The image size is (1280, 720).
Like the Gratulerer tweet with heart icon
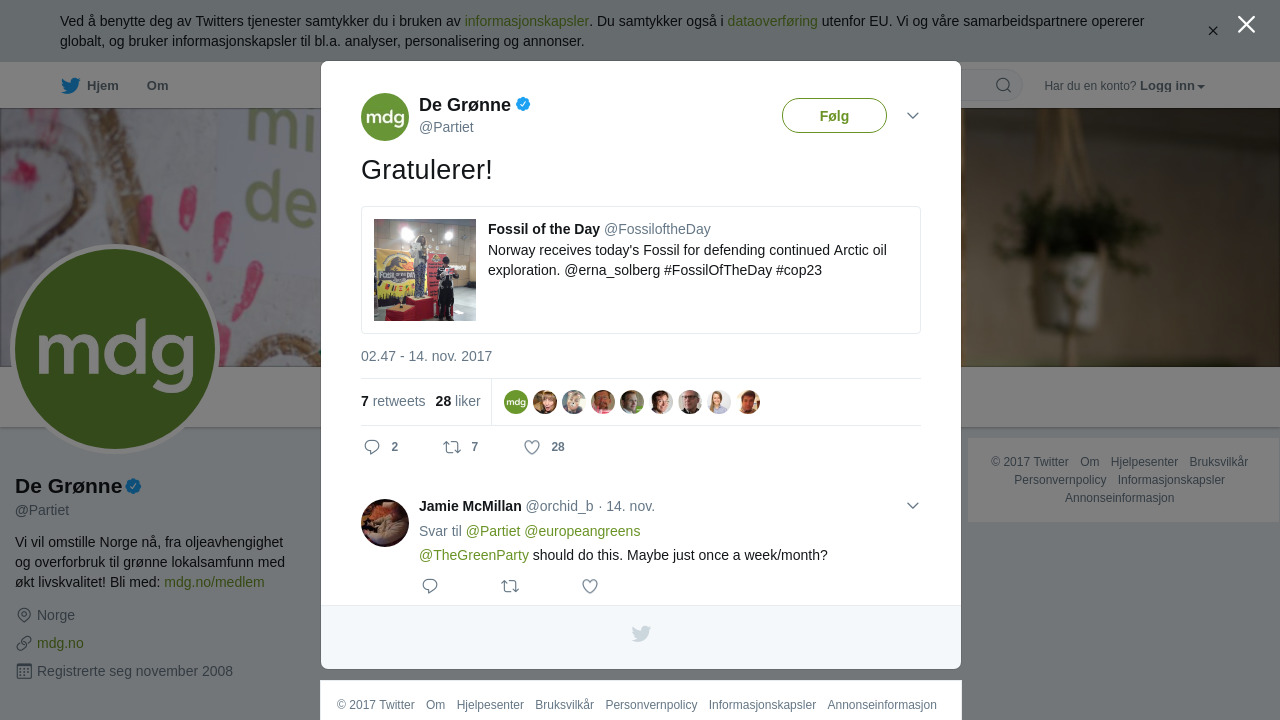[x=532, y=447]
